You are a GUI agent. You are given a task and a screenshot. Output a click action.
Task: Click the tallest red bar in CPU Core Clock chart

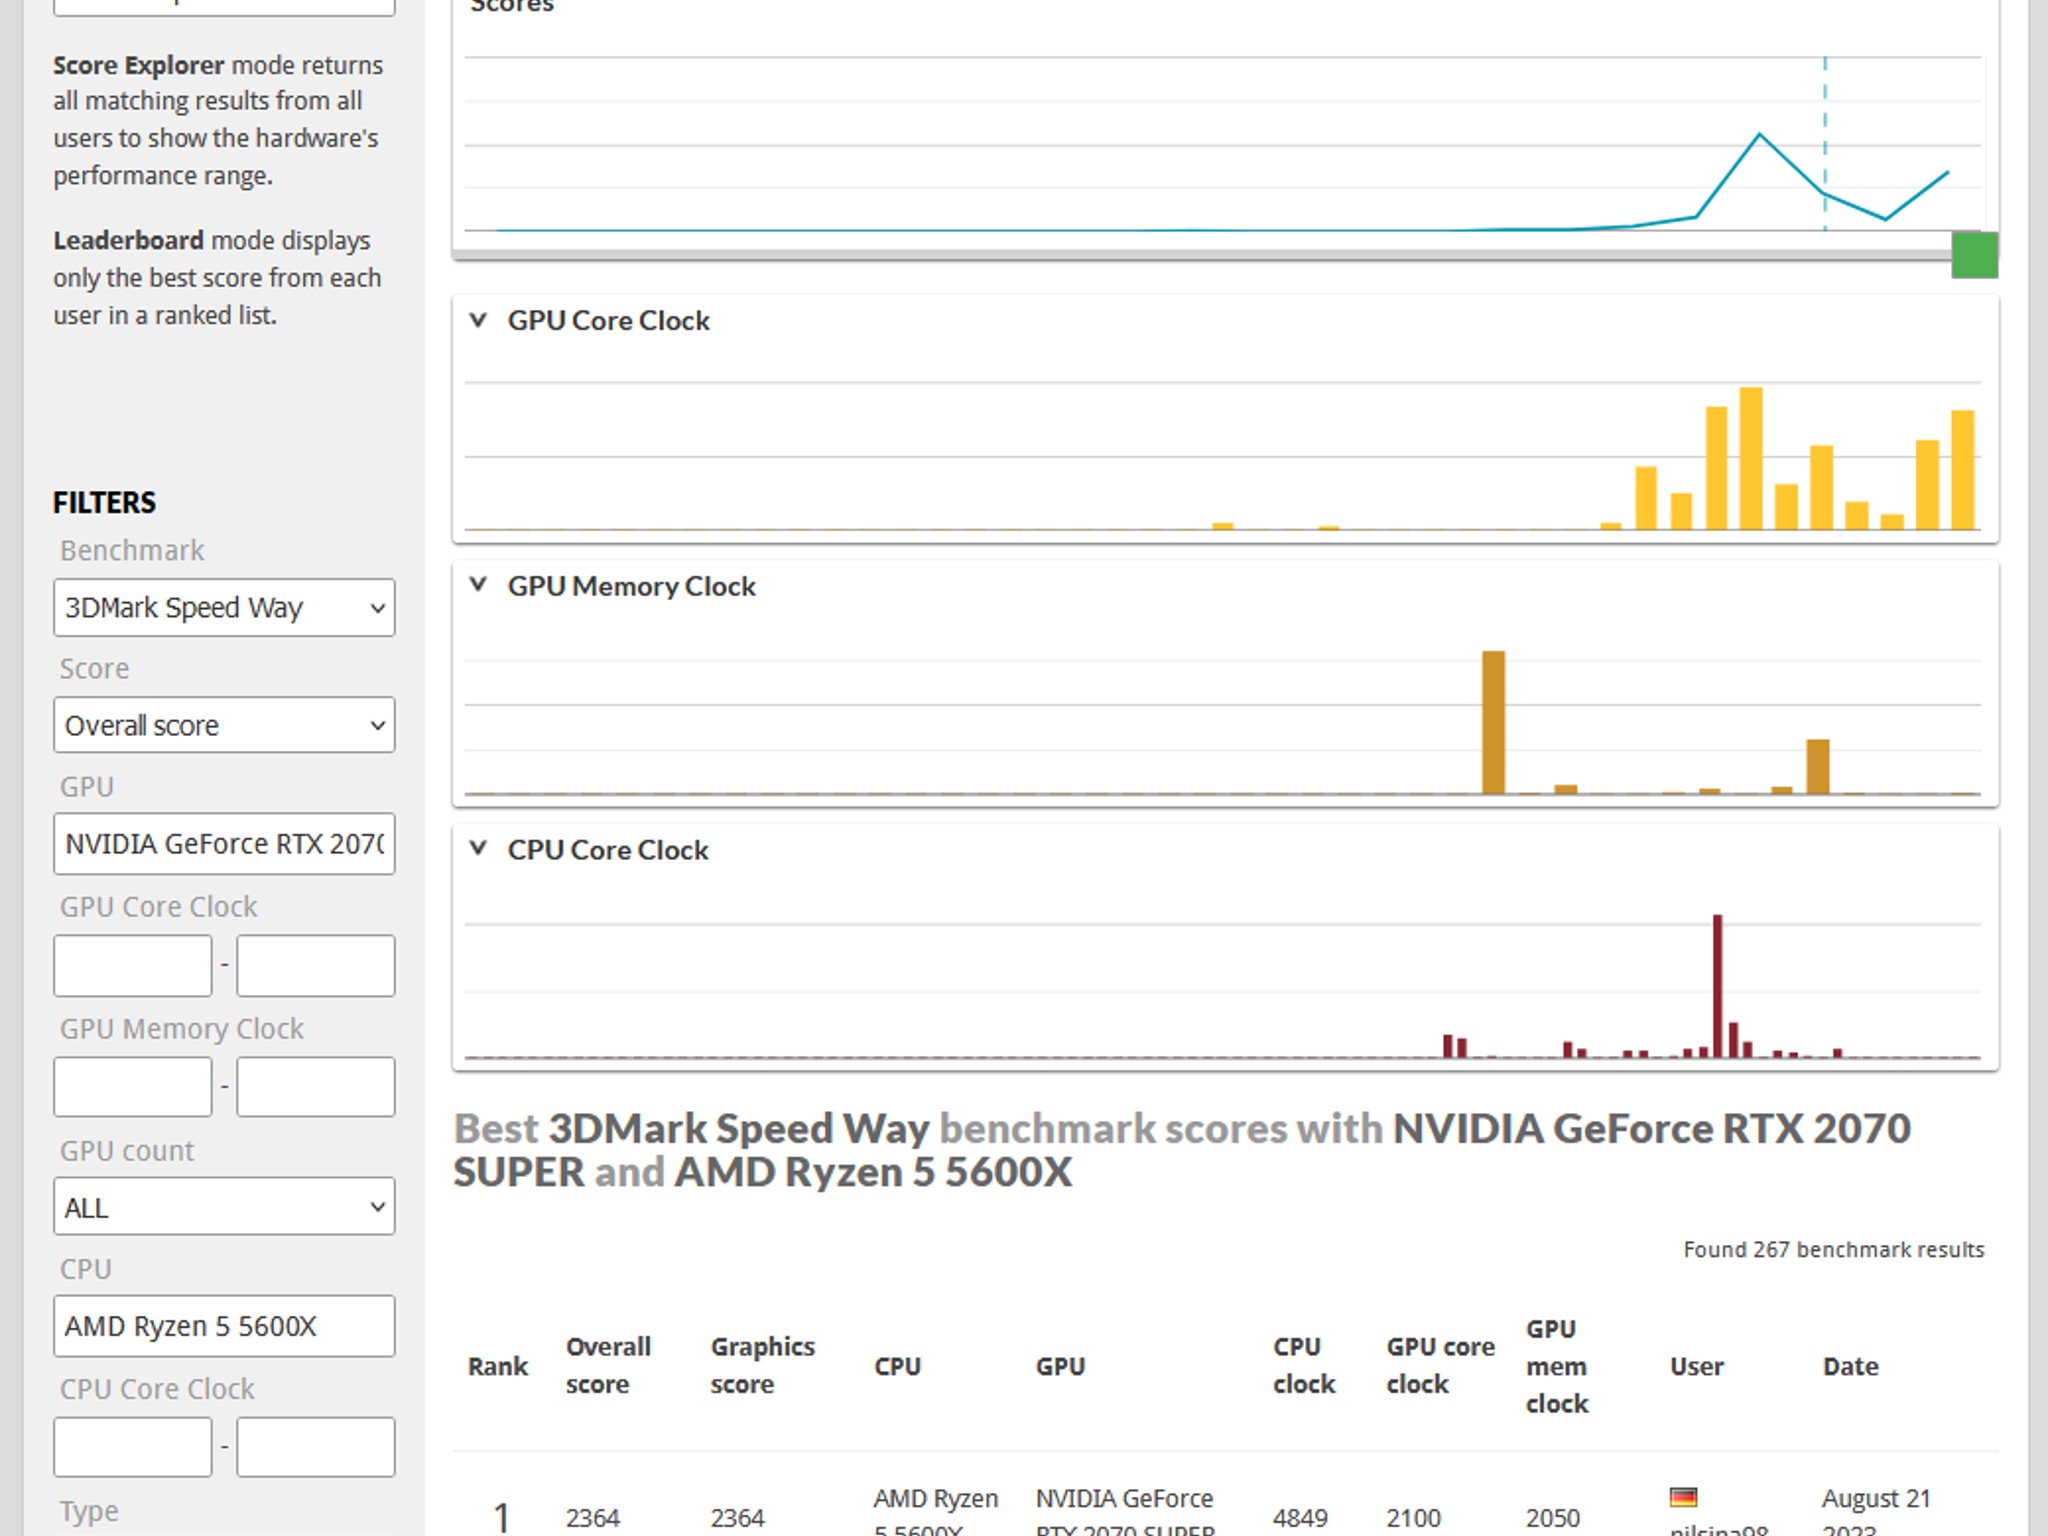1717,985
